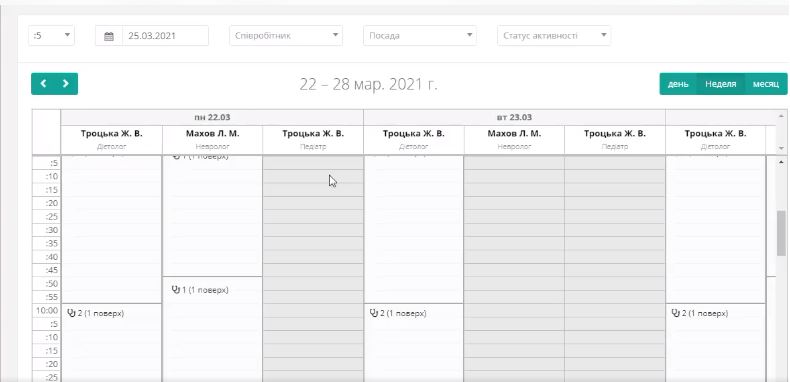Click stethoscope icon in Monday 10:00 Троцька slot

tap(71, 313)
